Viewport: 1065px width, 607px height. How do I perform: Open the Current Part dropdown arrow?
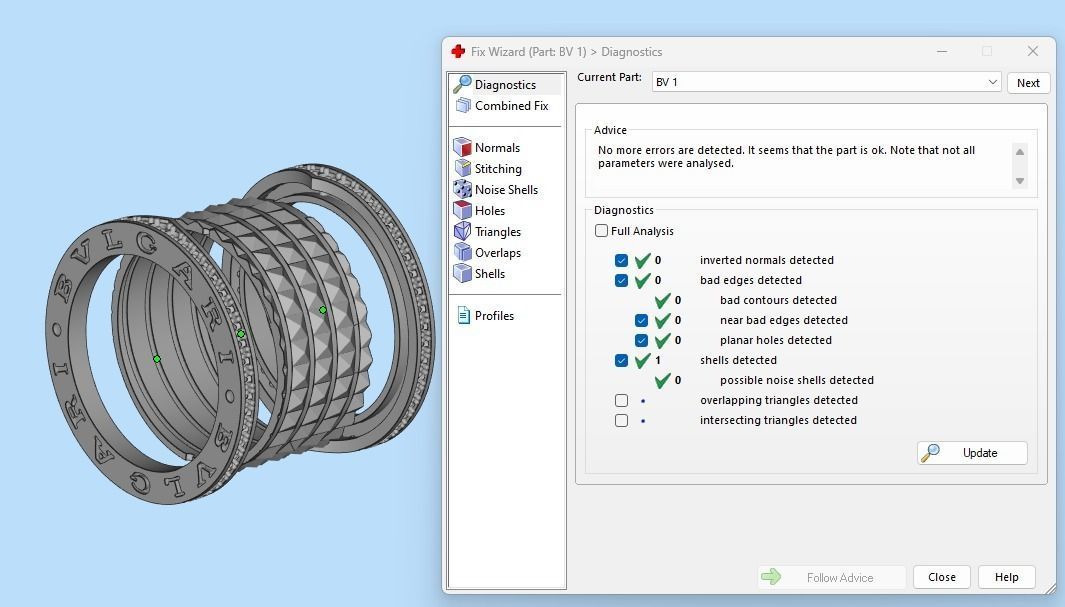992,82
